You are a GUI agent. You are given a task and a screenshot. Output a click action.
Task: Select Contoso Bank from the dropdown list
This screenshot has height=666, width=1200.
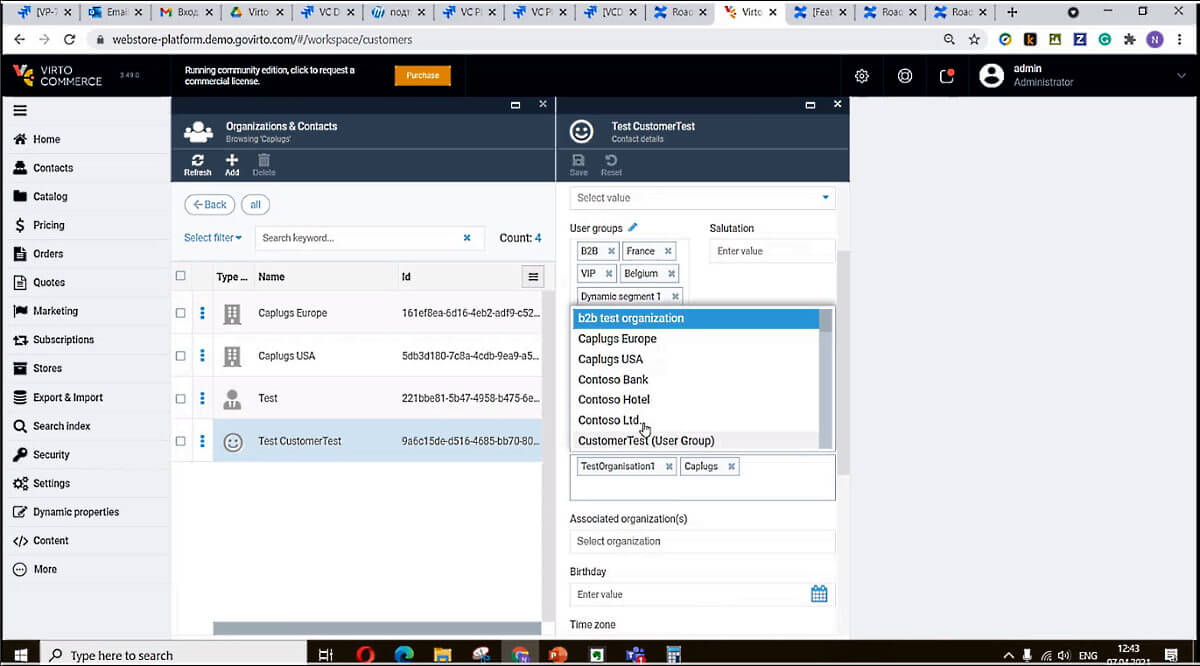pos(613,380)
